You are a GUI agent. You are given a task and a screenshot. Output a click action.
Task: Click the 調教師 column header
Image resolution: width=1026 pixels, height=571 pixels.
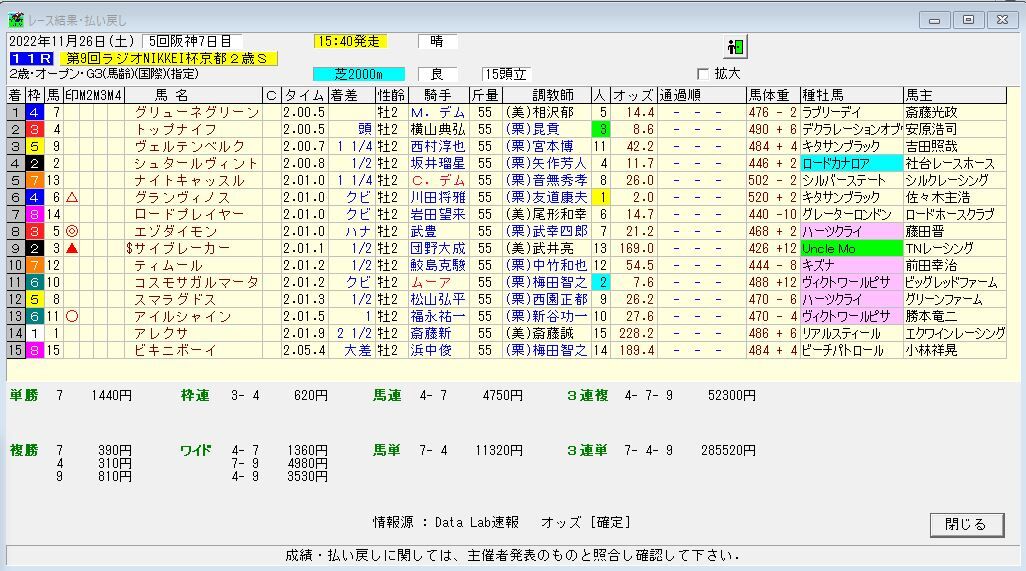546,95
